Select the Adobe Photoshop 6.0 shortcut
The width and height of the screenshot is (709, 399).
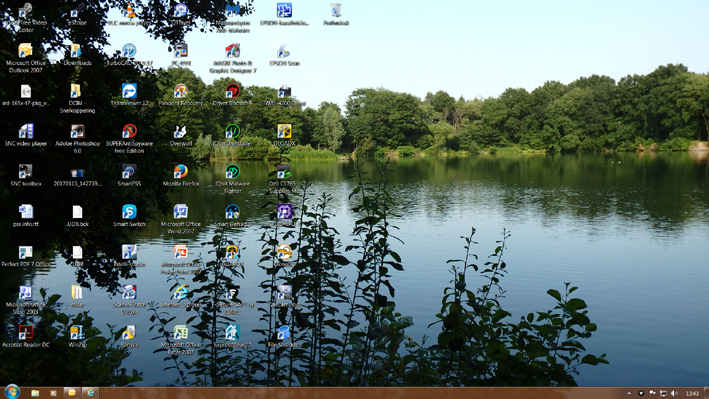77,138
